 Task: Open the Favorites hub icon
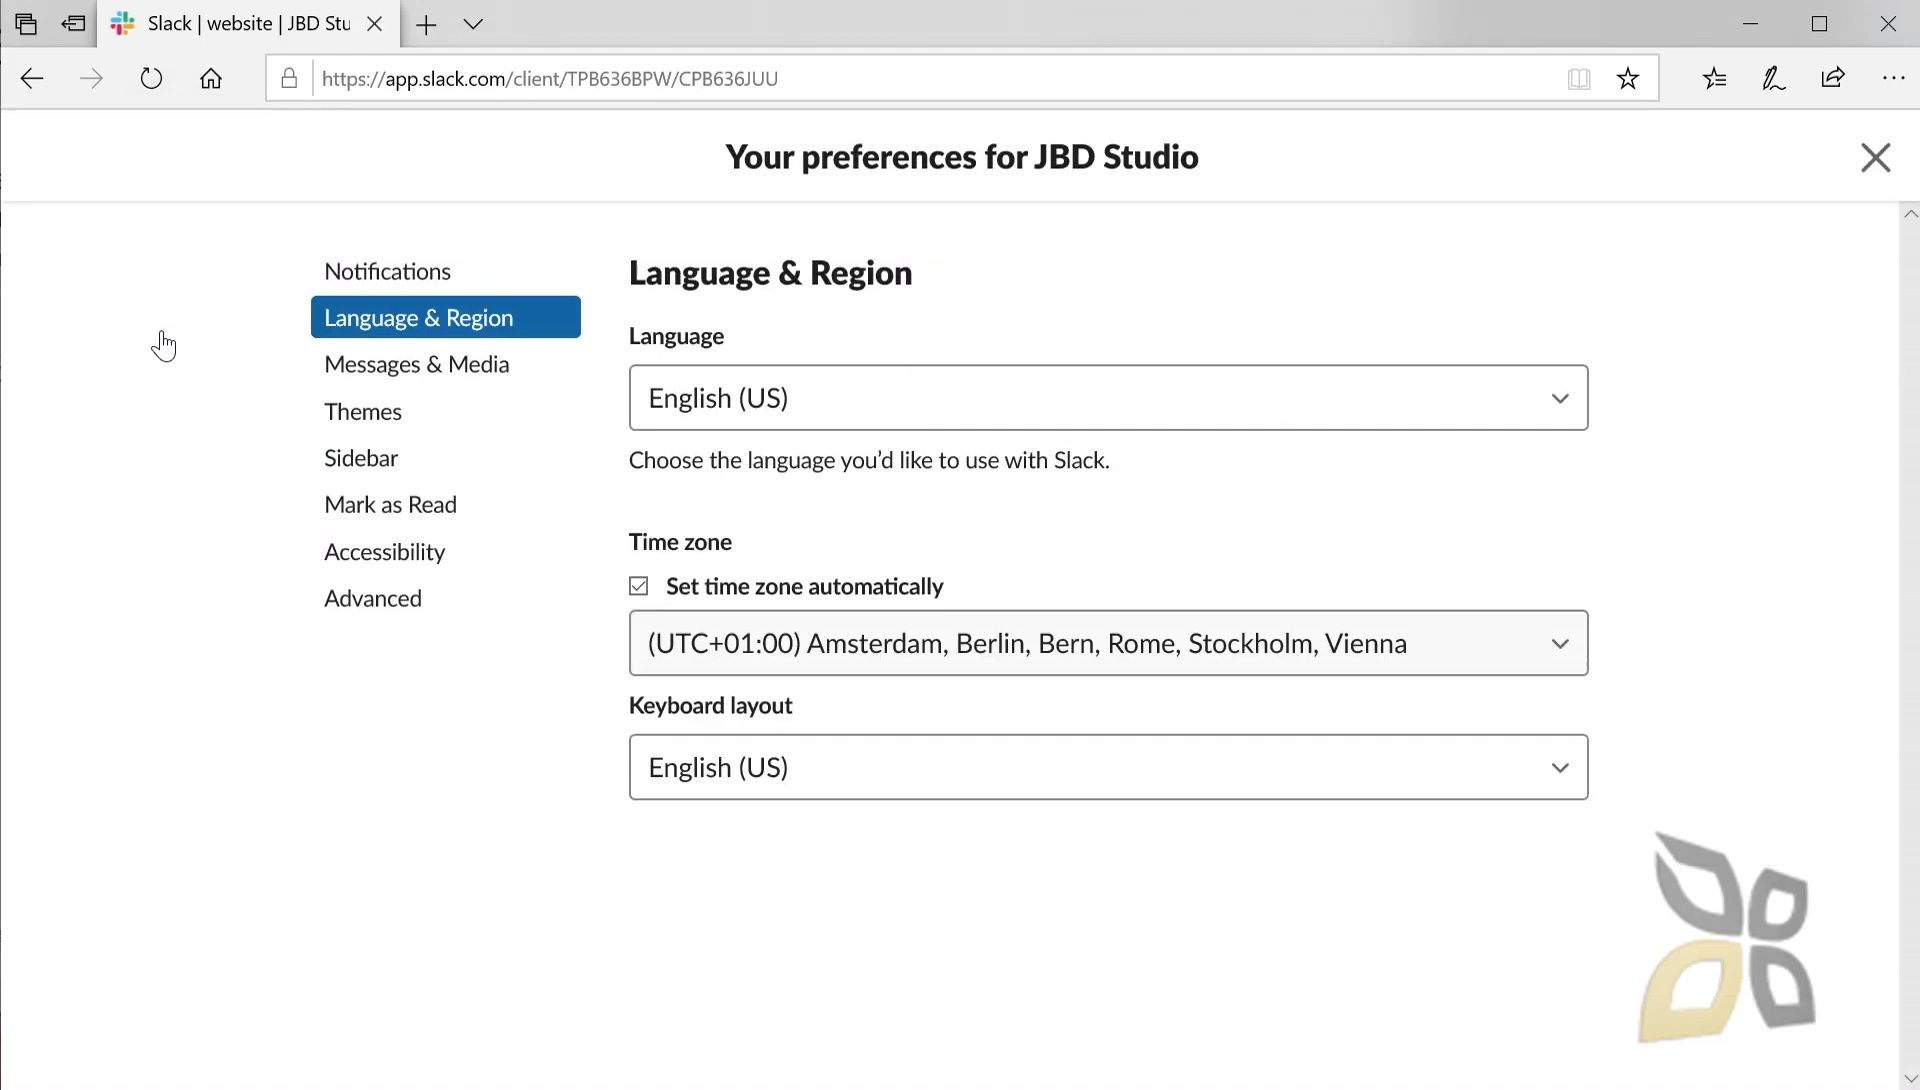(1715, 78)
